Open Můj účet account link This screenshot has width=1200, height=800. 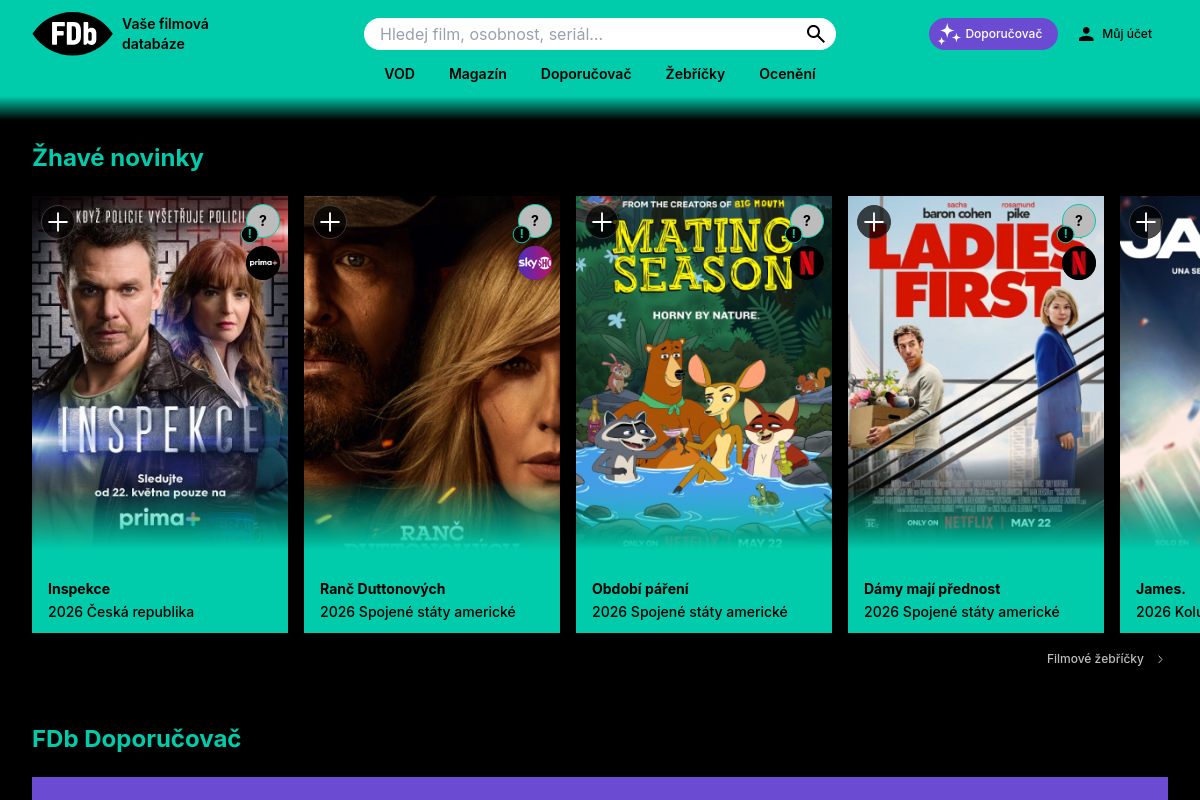pos(1115,34)
